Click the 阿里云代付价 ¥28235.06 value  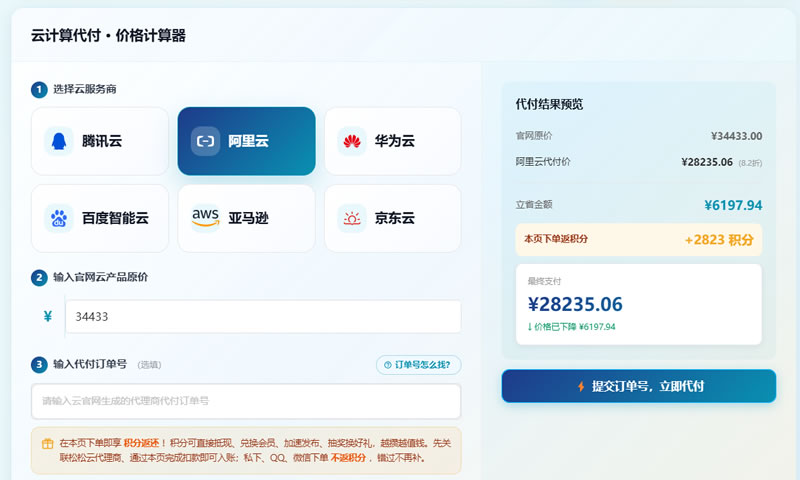pos(707,162)
